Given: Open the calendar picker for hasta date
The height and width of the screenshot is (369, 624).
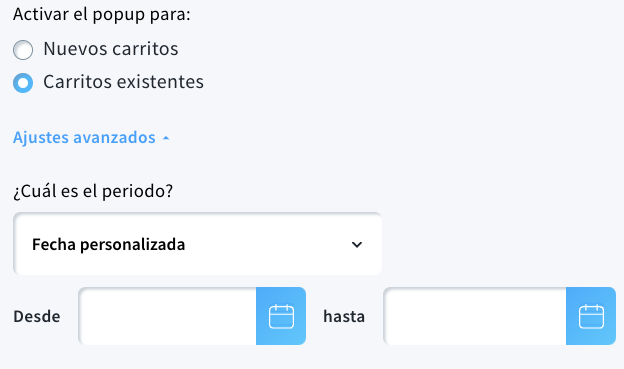Looking at the screenshot, I should [591, 316].
